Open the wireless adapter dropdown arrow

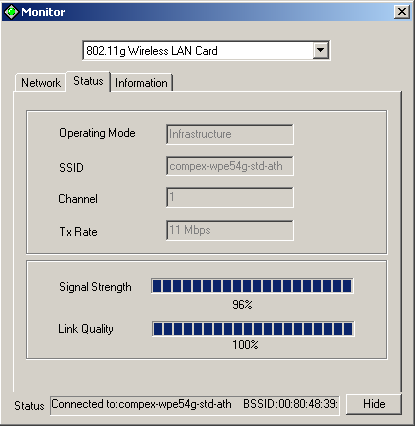[x=321, y=50]
